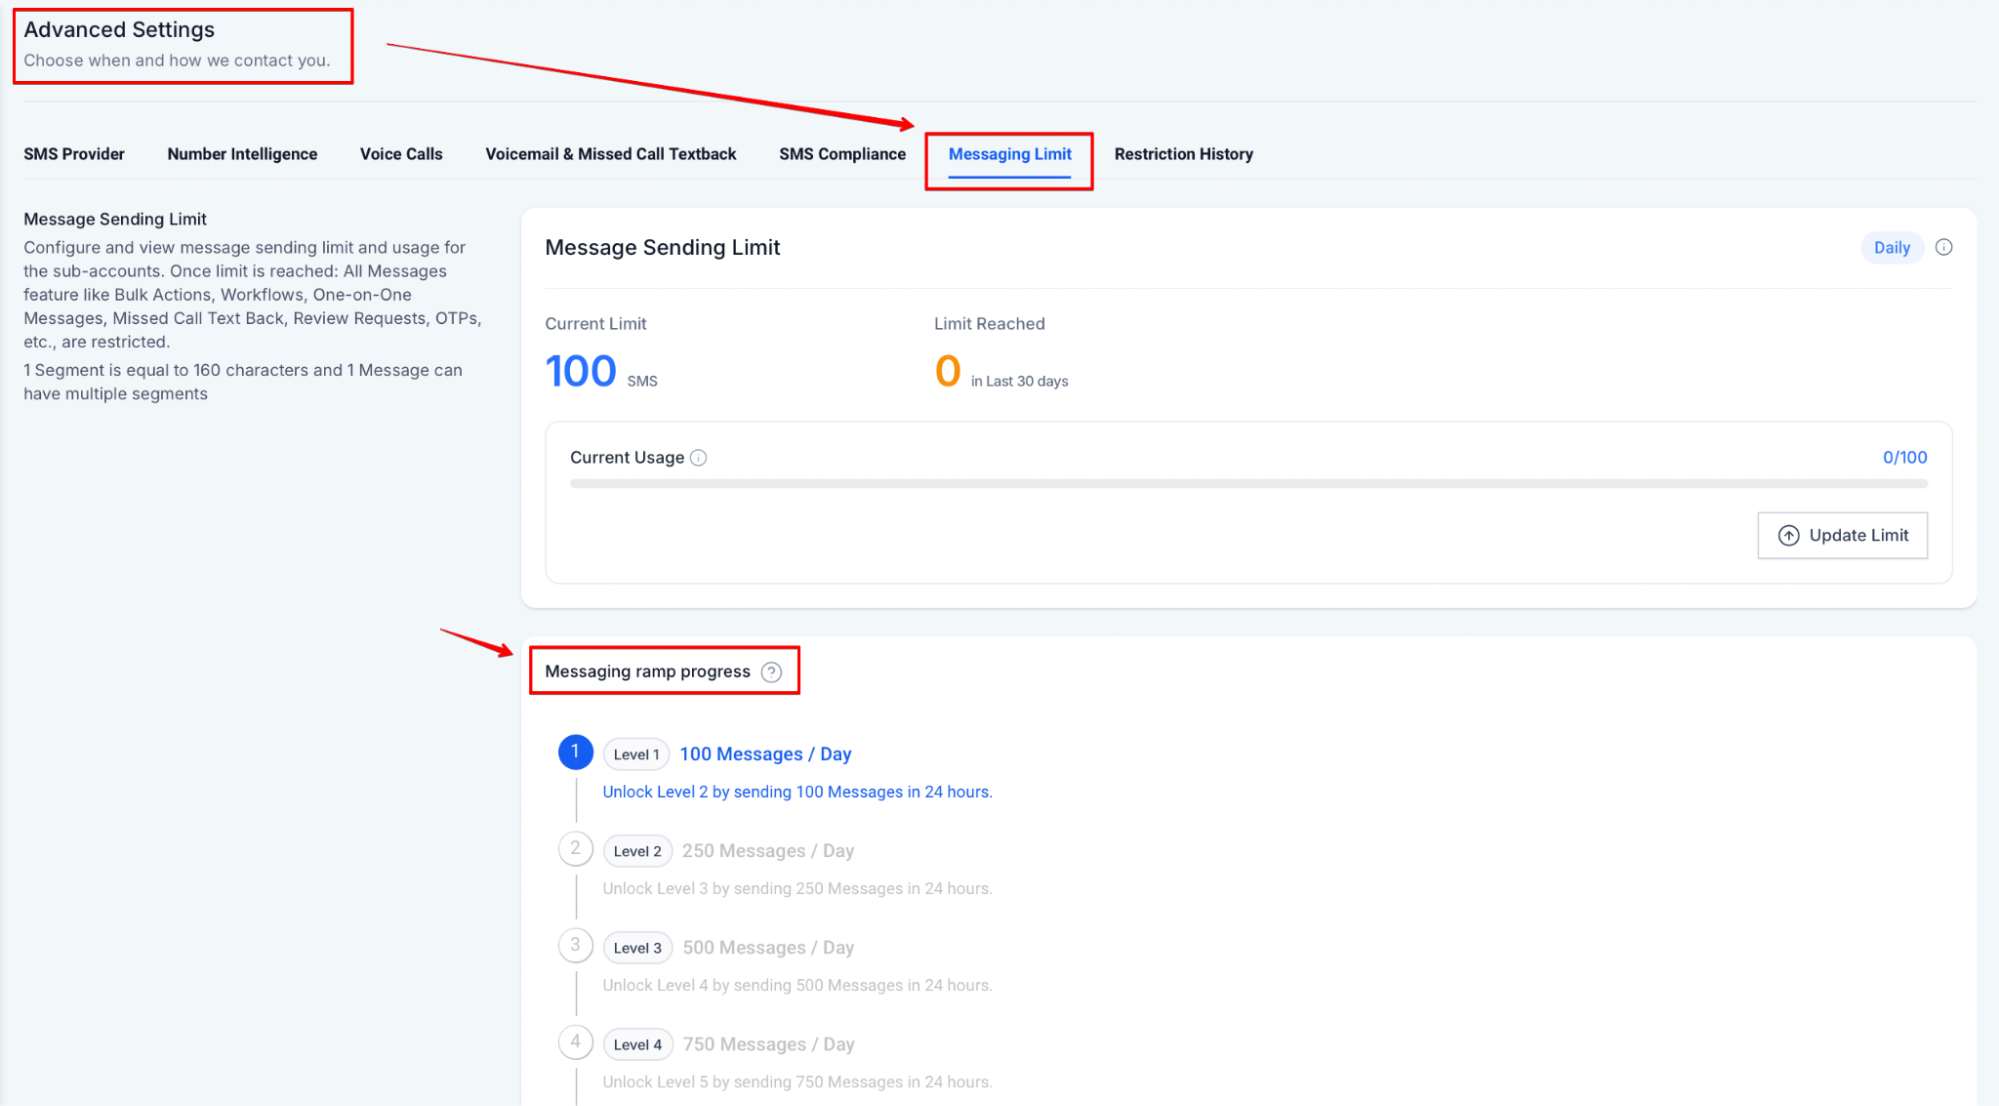Switch to Number Intelligence tab
This screenshot has width=1999, height=1106.
pos(242,154)
